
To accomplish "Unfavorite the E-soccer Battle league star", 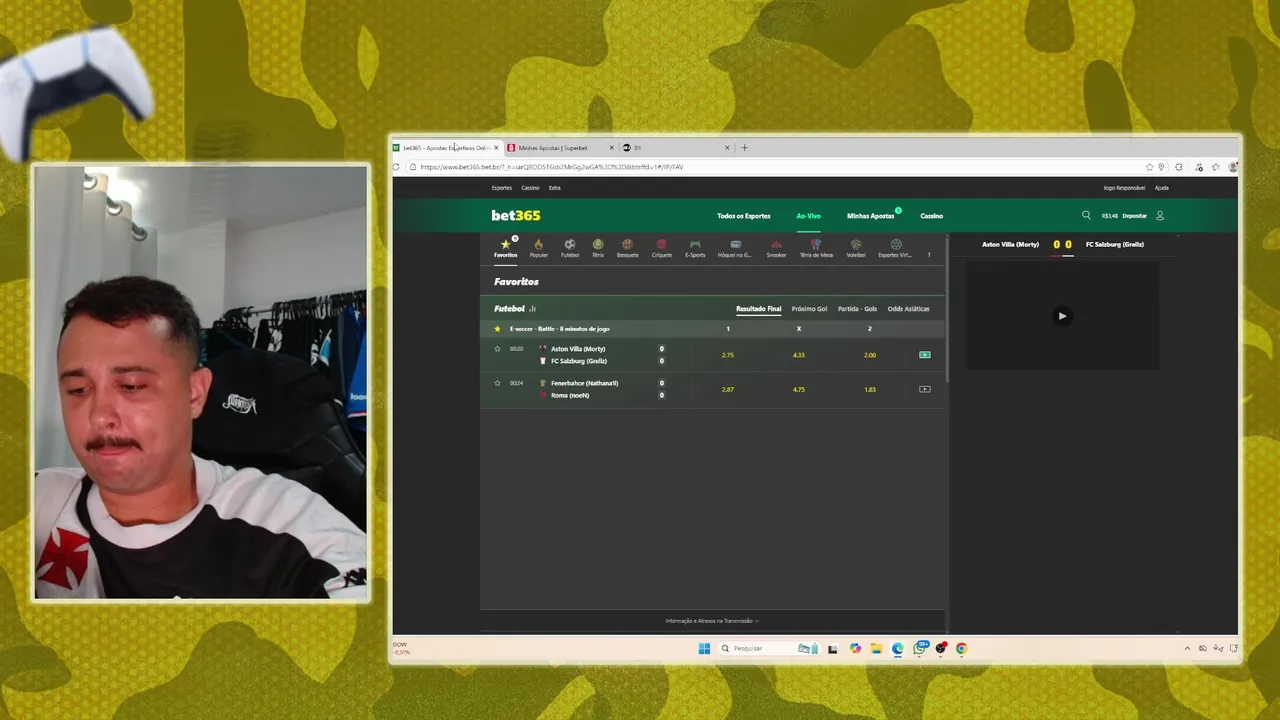I will click(497, 329).
